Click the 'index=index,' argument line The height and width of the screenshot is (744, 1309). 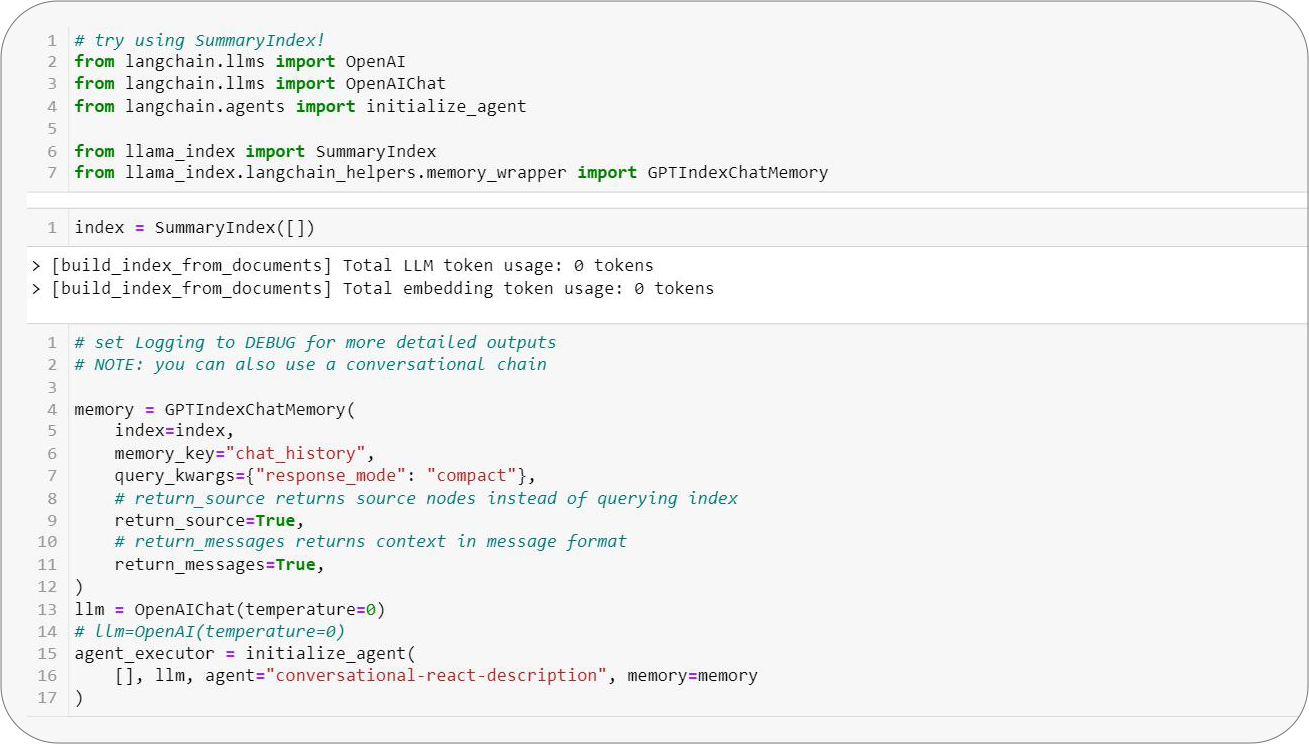pyautogui.click(x=174, y=431)
